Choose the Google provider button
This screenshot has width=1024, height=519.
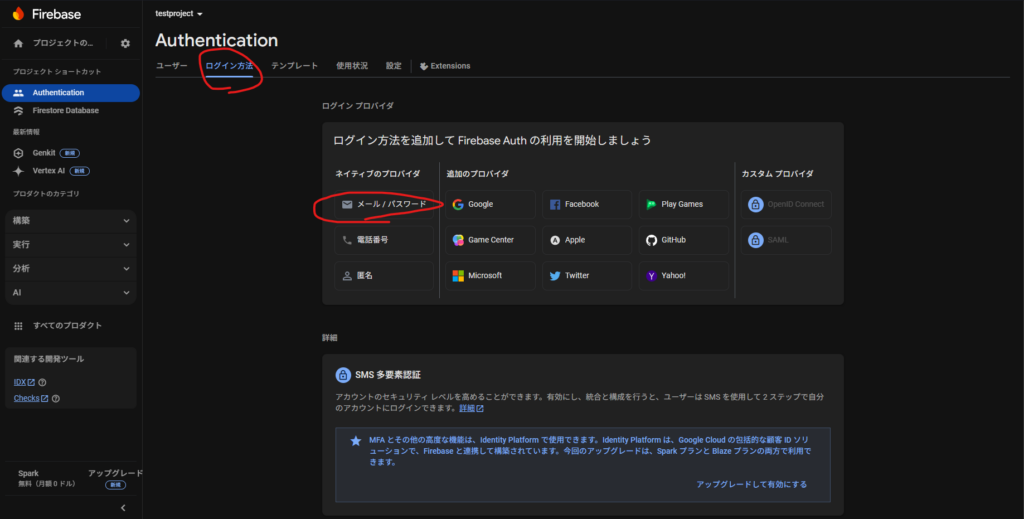pyautogui.click(x=490, y=204)
